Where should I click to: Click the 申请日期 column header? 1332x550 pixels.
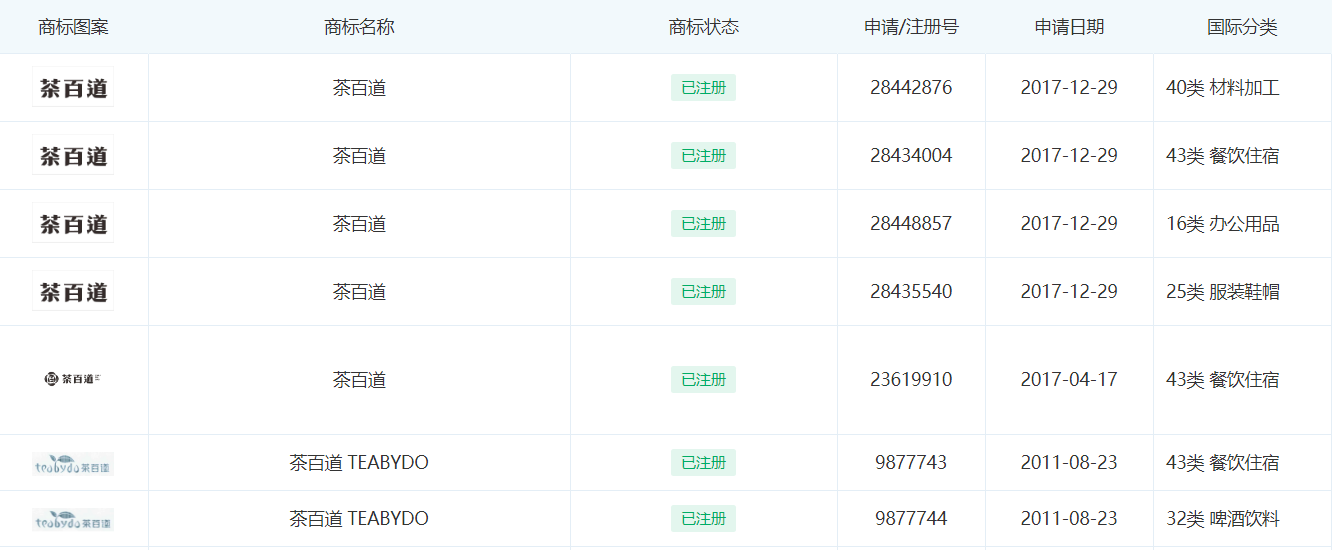click(1069, 27)
